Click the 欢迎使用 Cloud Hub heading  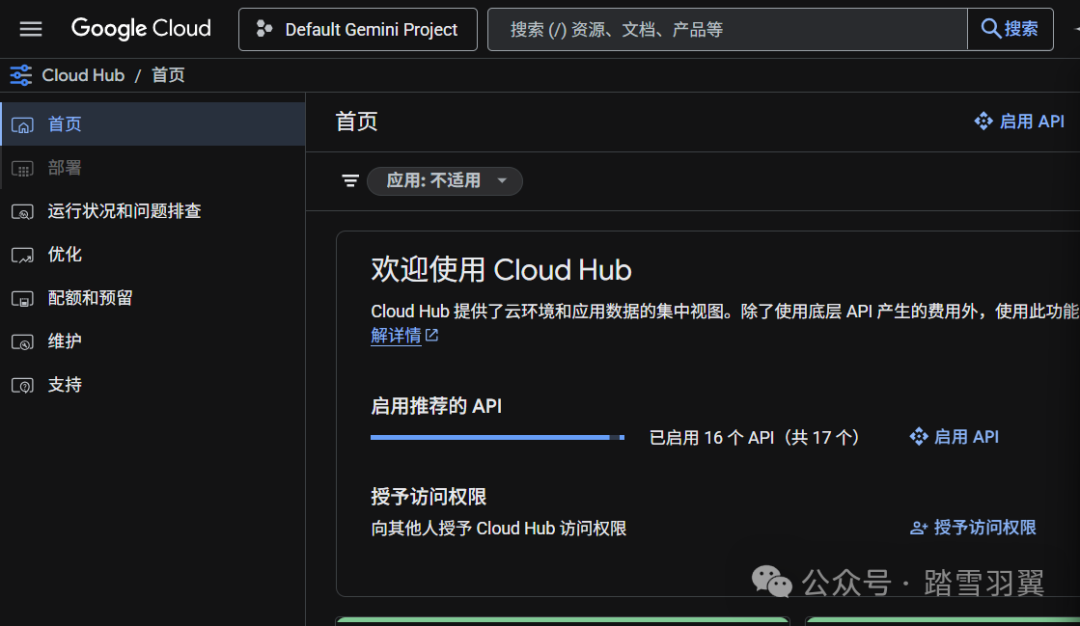tap(501, 270)
